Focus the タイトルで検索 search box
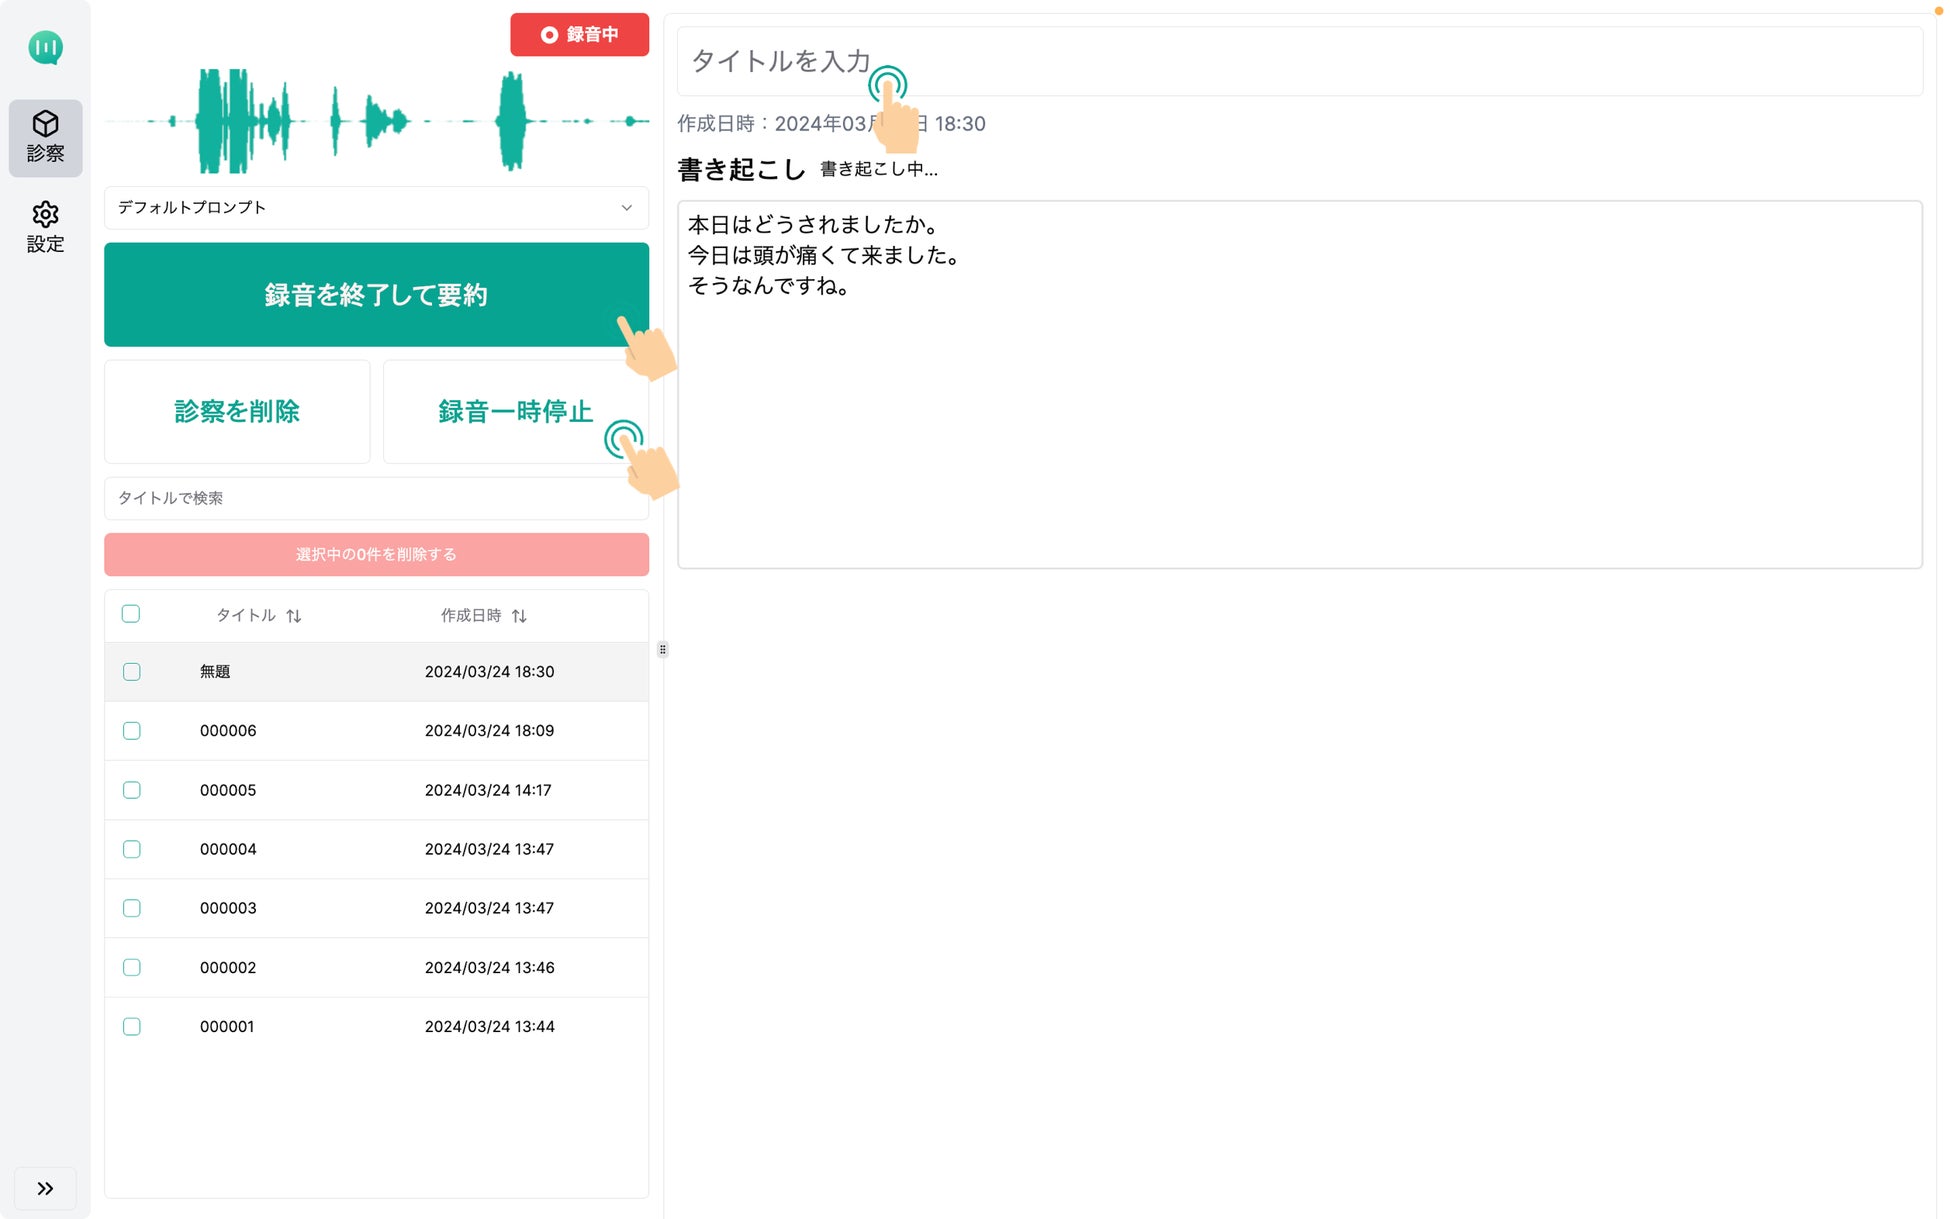The image size is (1950, 1219). pyautogui.click(x=376, y=498)
